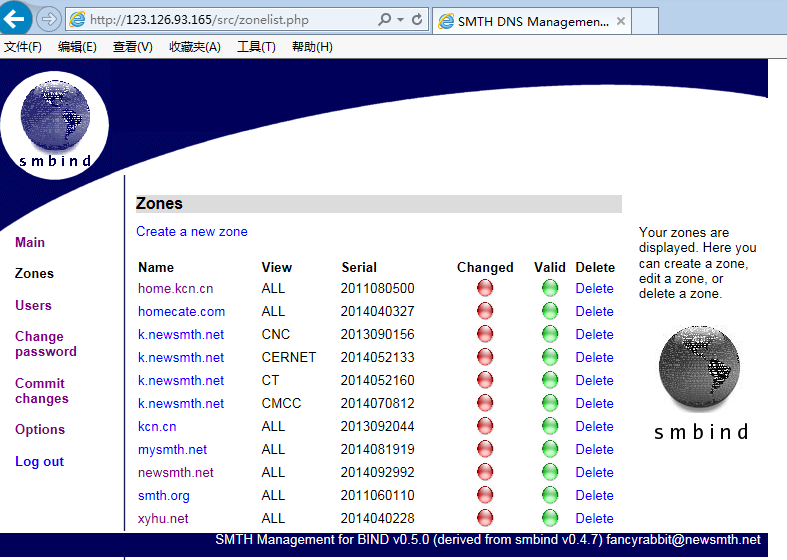Click the browser forward arrow button
Image resolution: width=787 pixels, height=560 pixels.
tap(49, 19)
